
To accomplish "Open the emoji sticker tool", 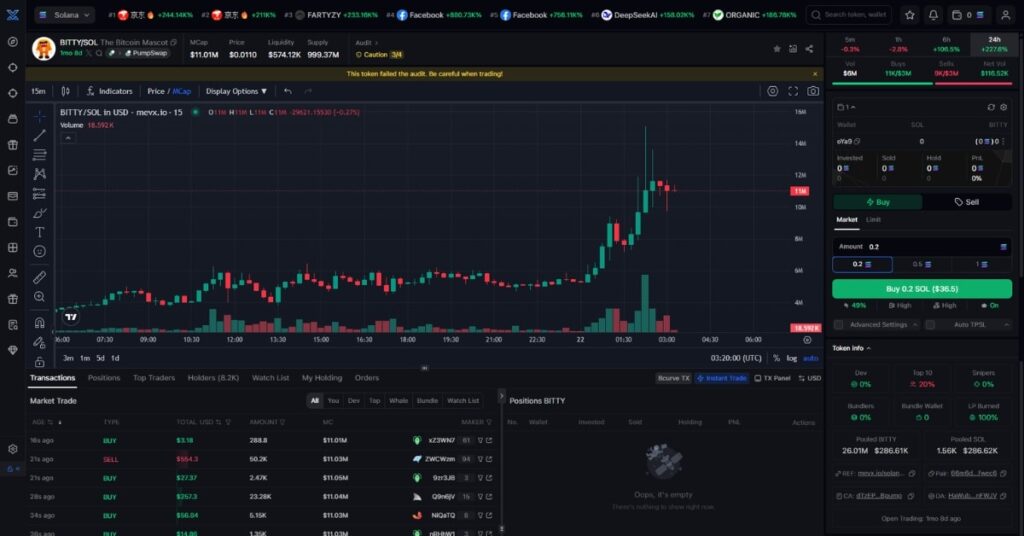I will [x=40, y=251].
